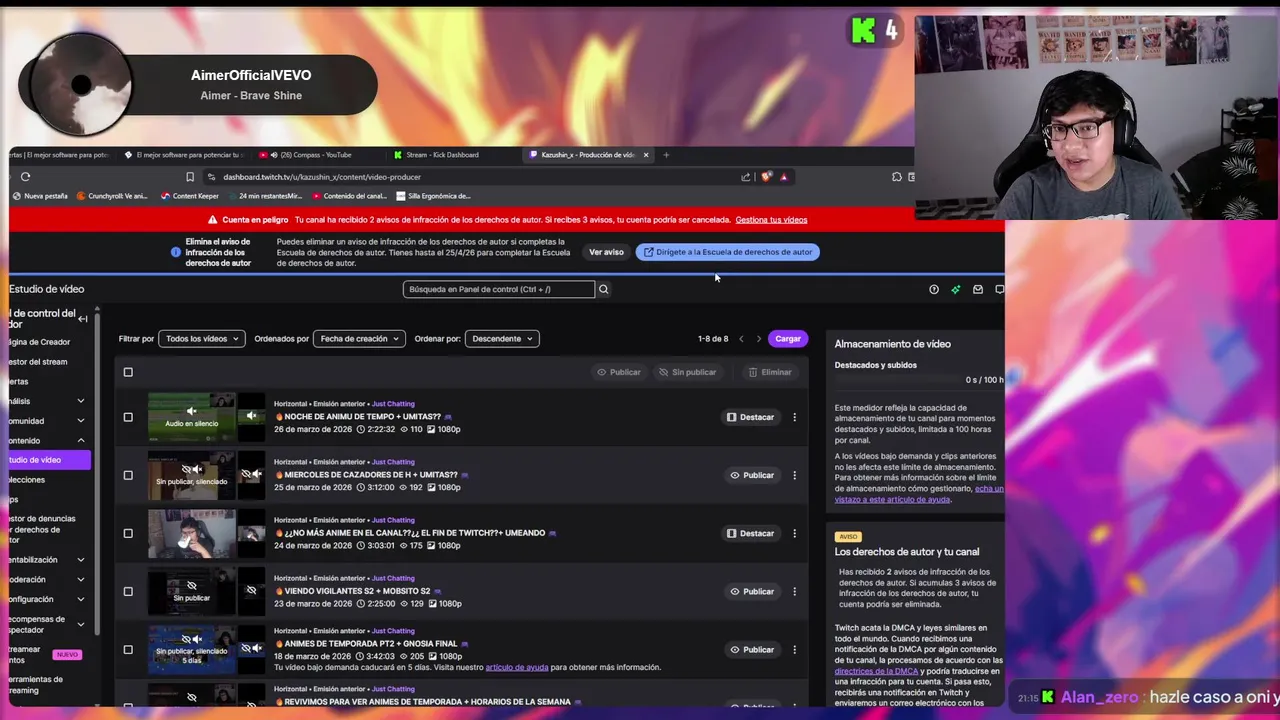This screenshot has height=720, width=1280.
Task: Click the Cargar upload button
Action: tap(788, 339)
